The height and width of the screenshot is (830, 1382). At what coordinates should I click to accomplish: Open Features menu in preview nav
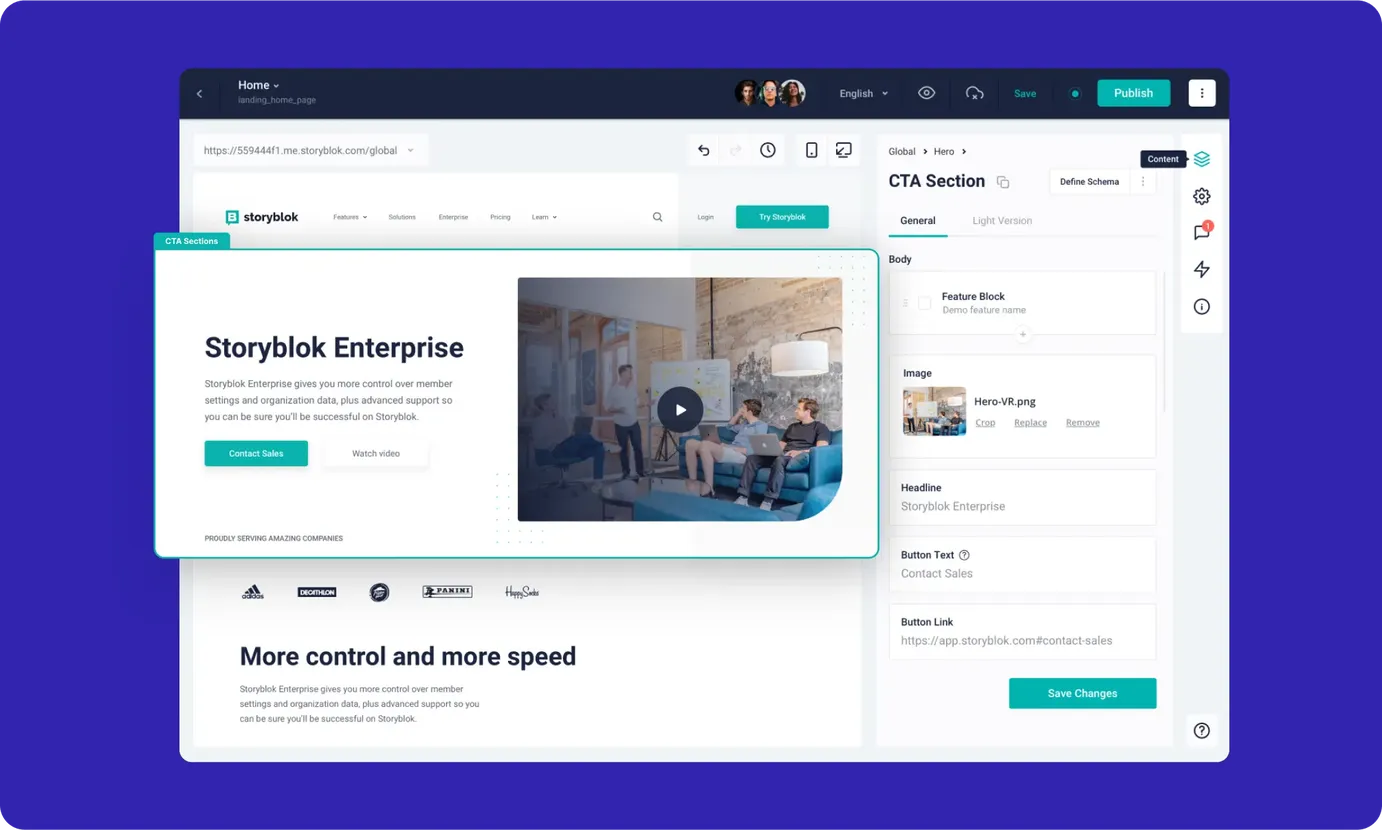pos(350,217)
